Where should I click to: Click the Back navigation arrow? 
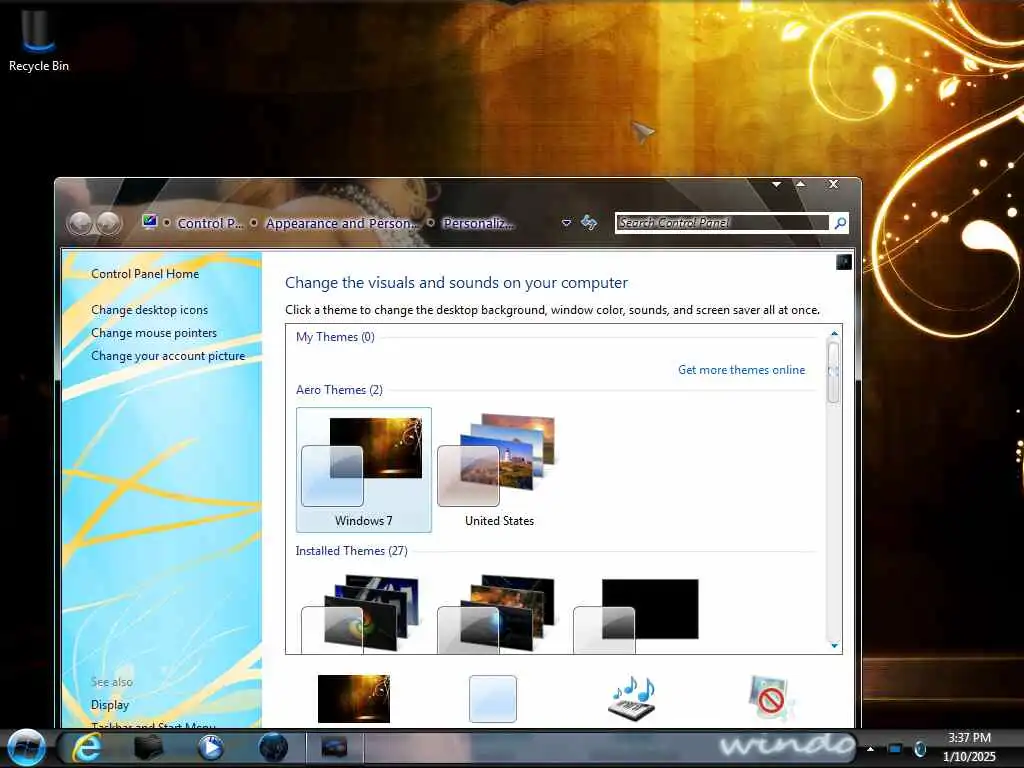(x=80, y=223)
